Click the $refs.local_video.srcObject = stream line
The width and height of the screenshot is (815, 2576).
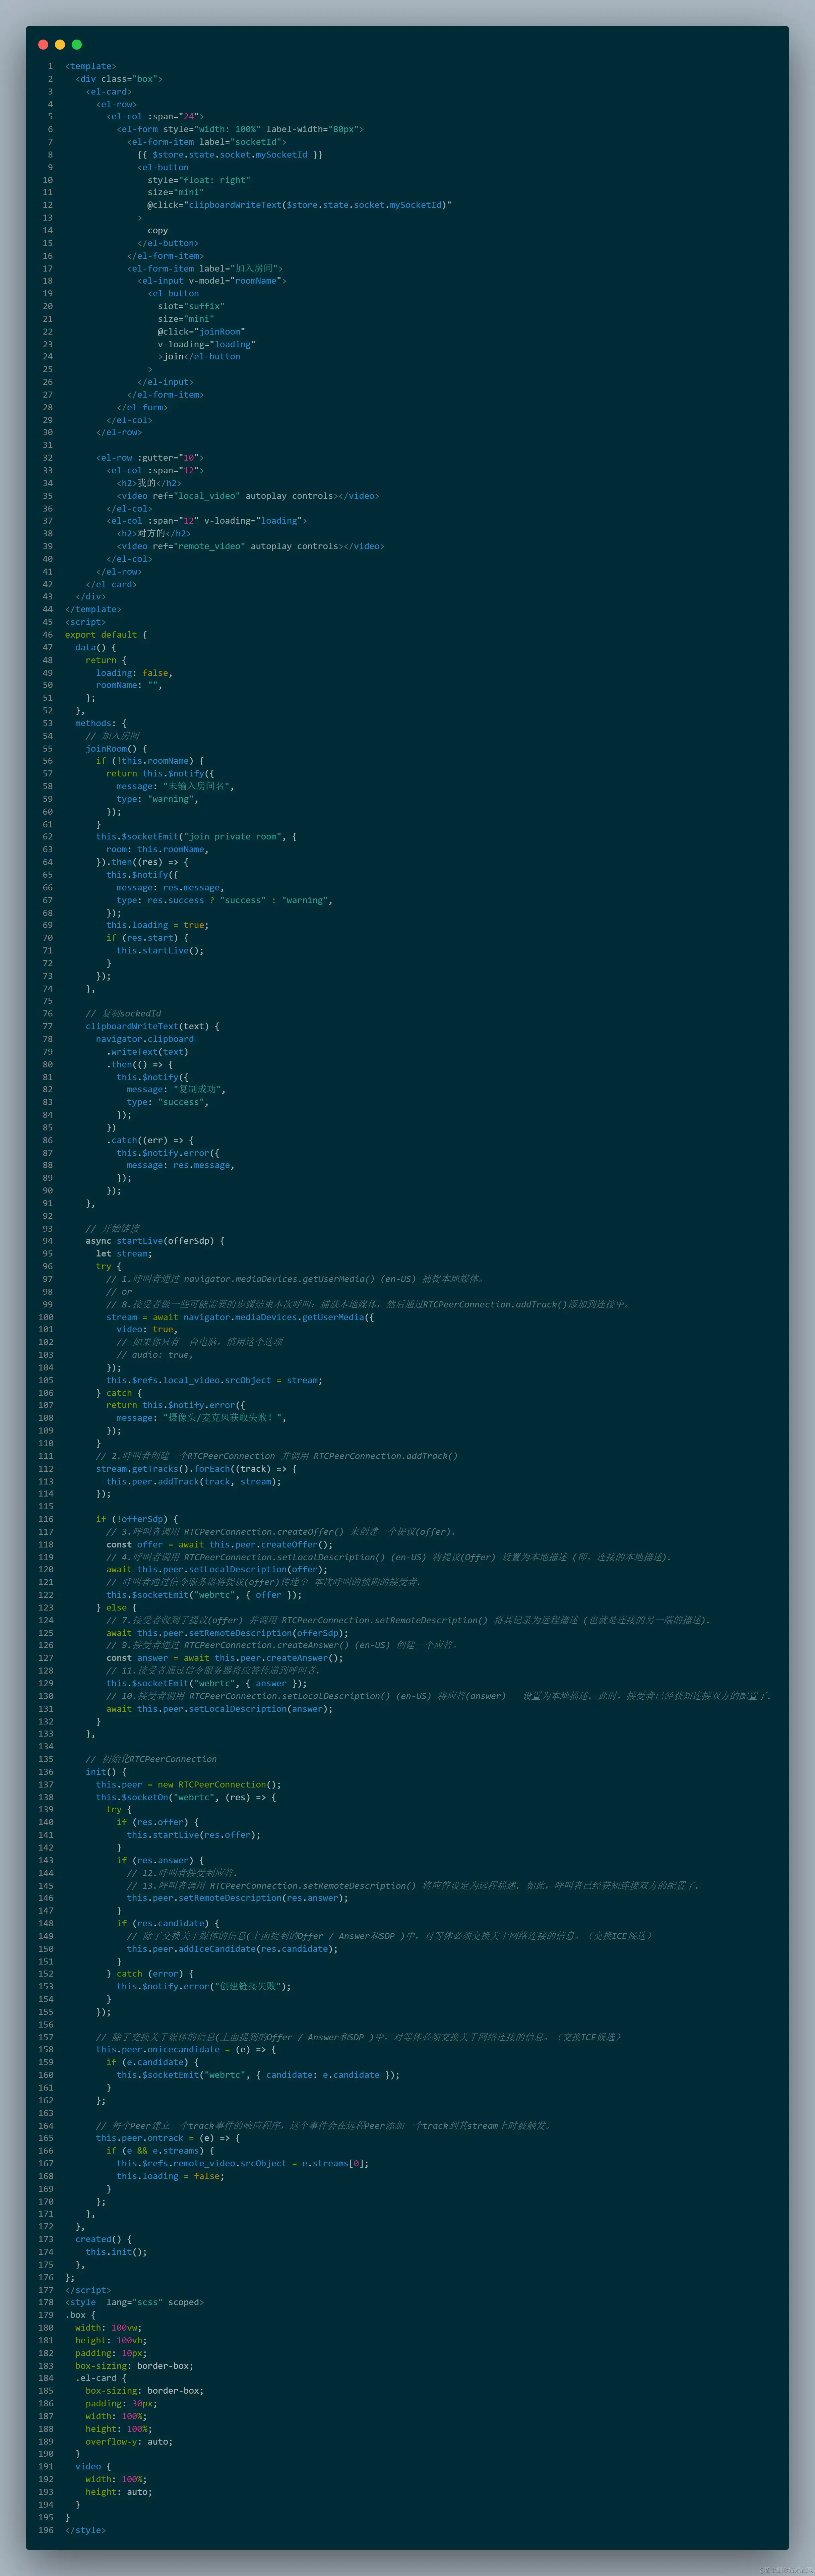click(214, 1380)
